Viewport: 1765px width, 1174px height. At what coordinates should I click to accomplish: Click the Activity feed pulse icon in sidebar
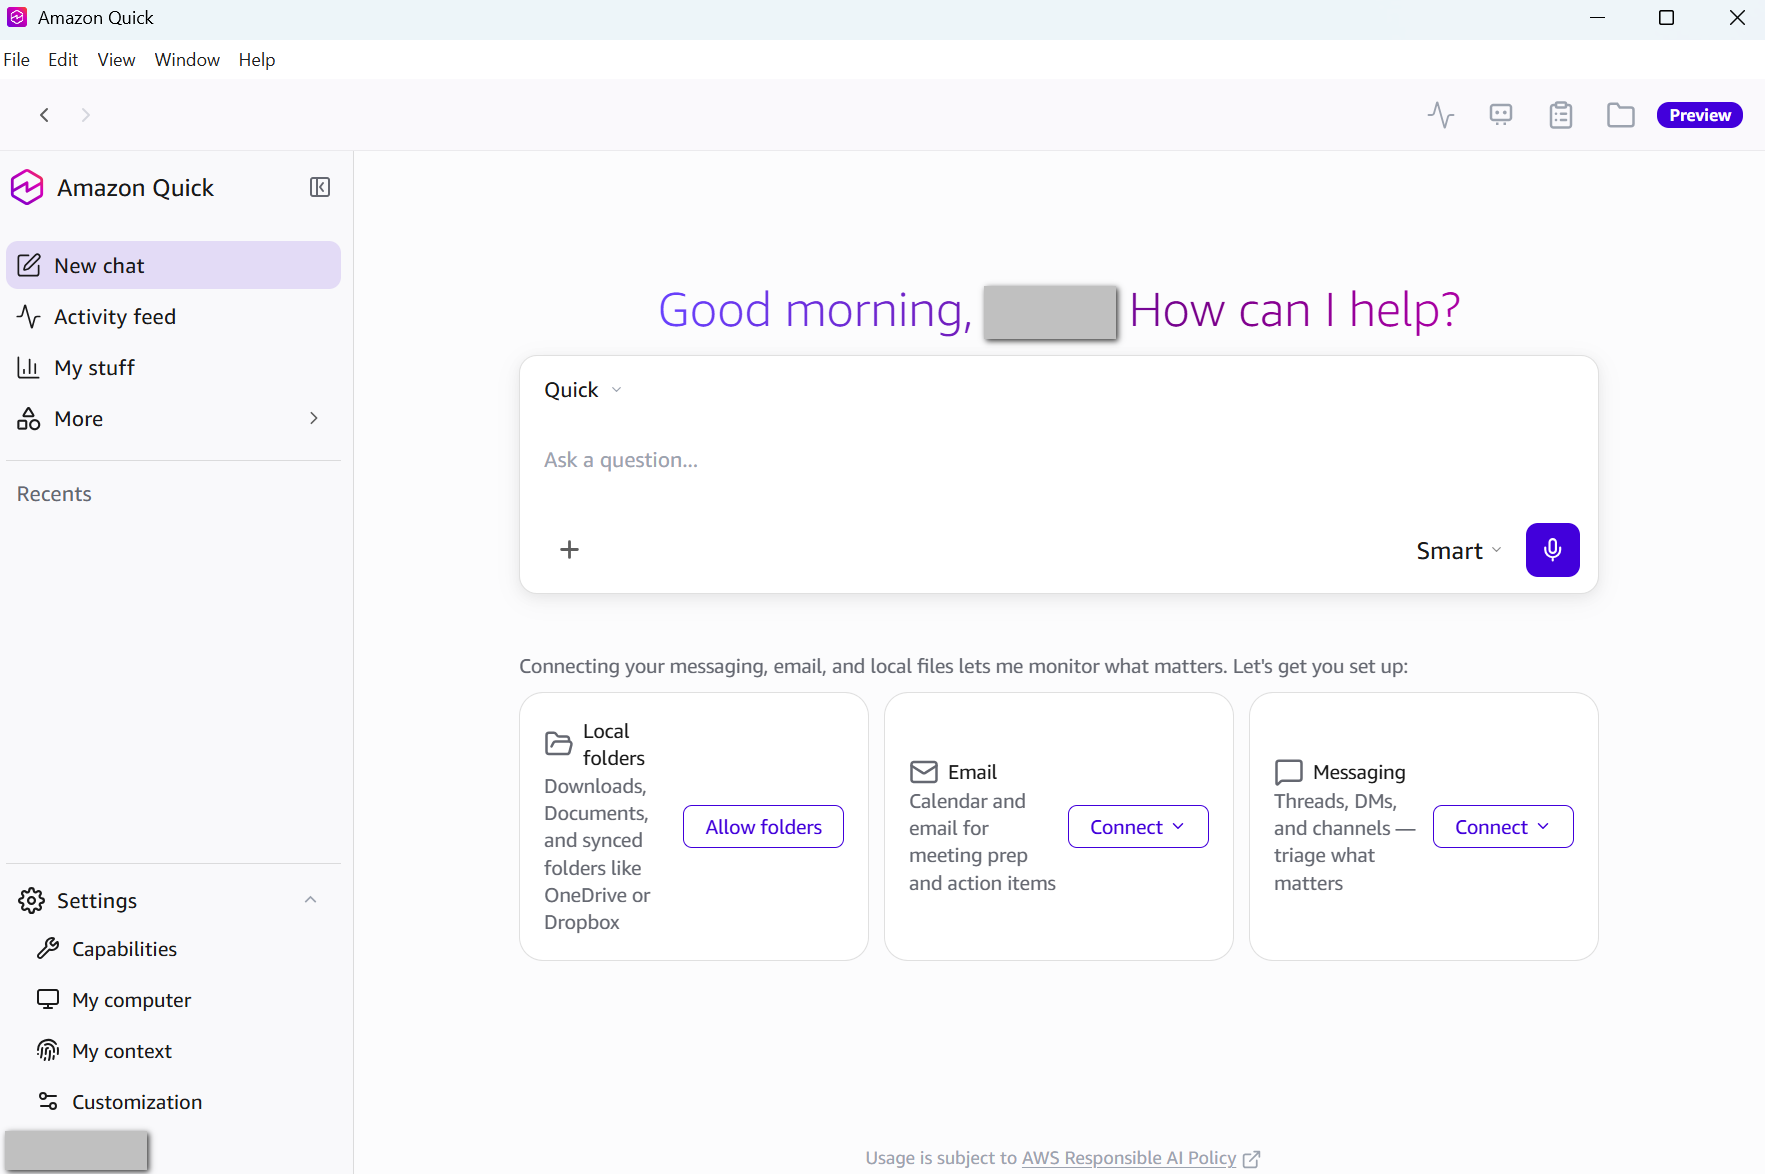(x=29, y=316)
